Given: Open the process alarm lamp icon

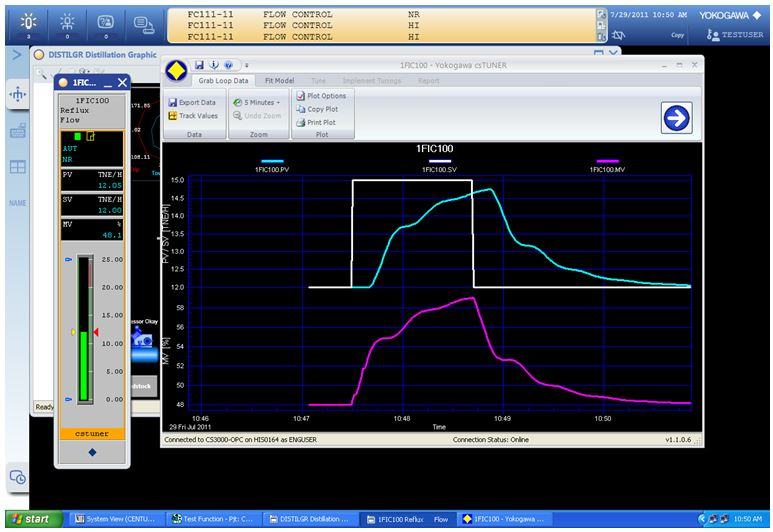Looking at the screenshot, I should pyautogui.click(x=28, y=23).
